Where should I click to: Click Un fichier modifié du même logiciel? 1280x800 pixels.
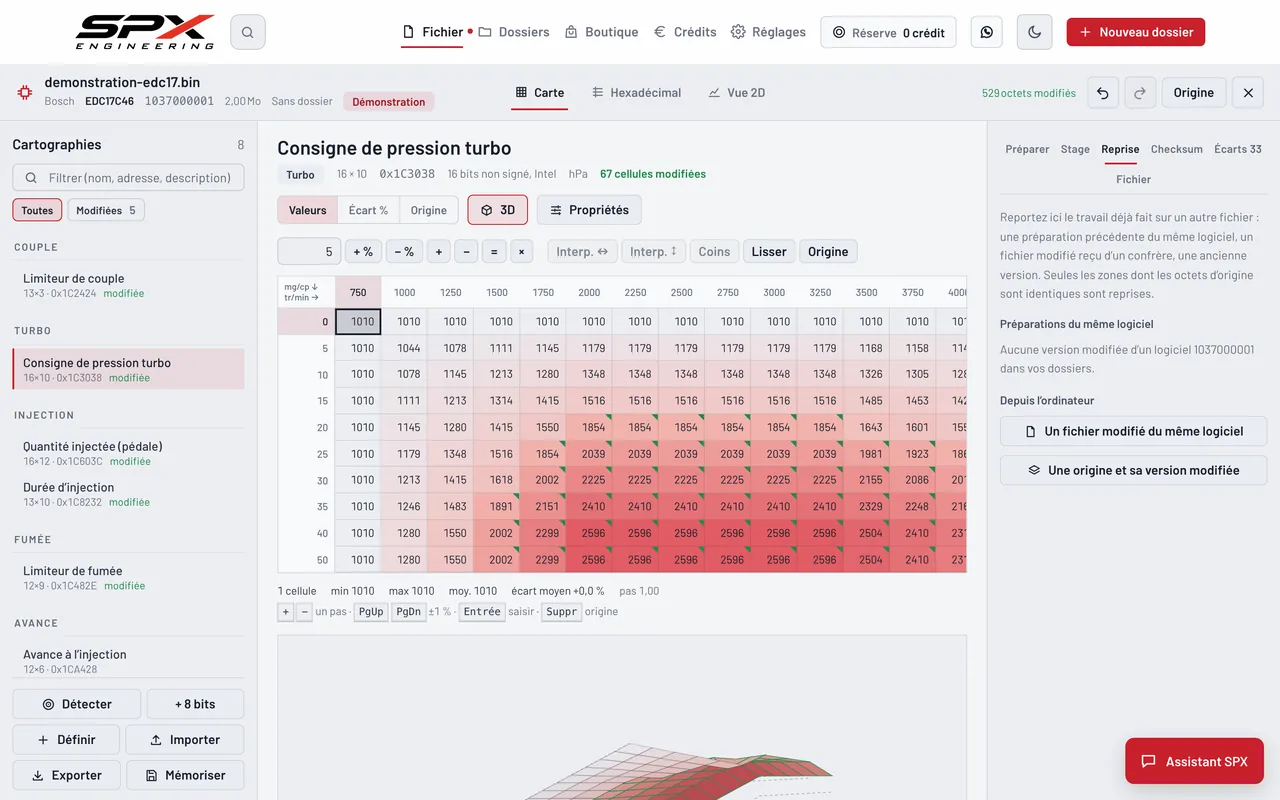pyautogui.click(x=1134, y=431)
